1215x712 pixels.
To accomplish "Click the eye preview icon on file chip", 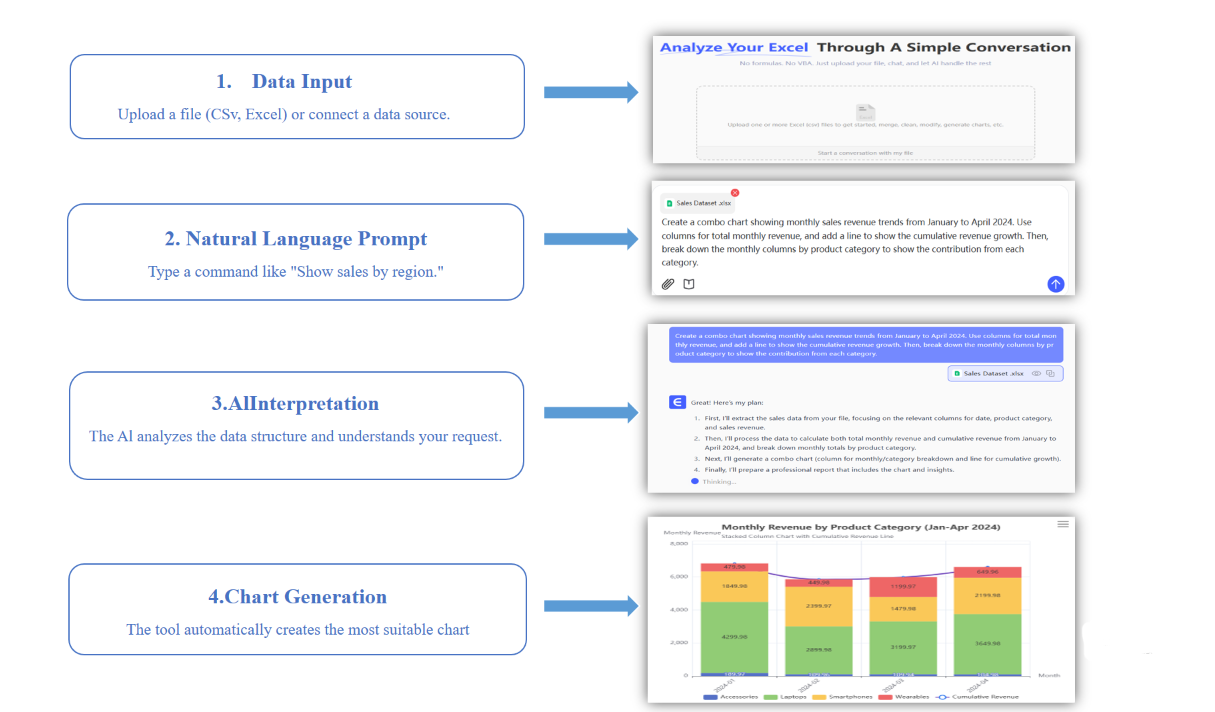I will tap(1036, 373).
